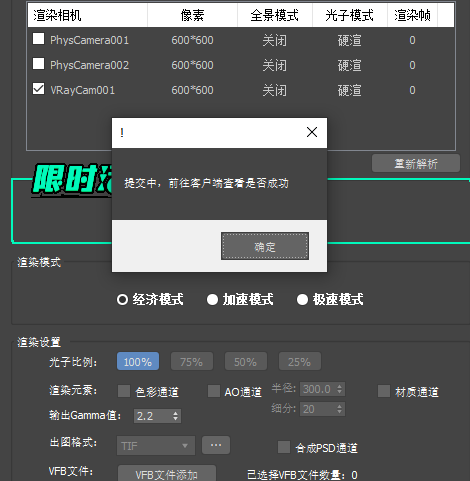Screen dimensions: 470x481
Task: Click the 重新解析 button
Action: [416, 163]
